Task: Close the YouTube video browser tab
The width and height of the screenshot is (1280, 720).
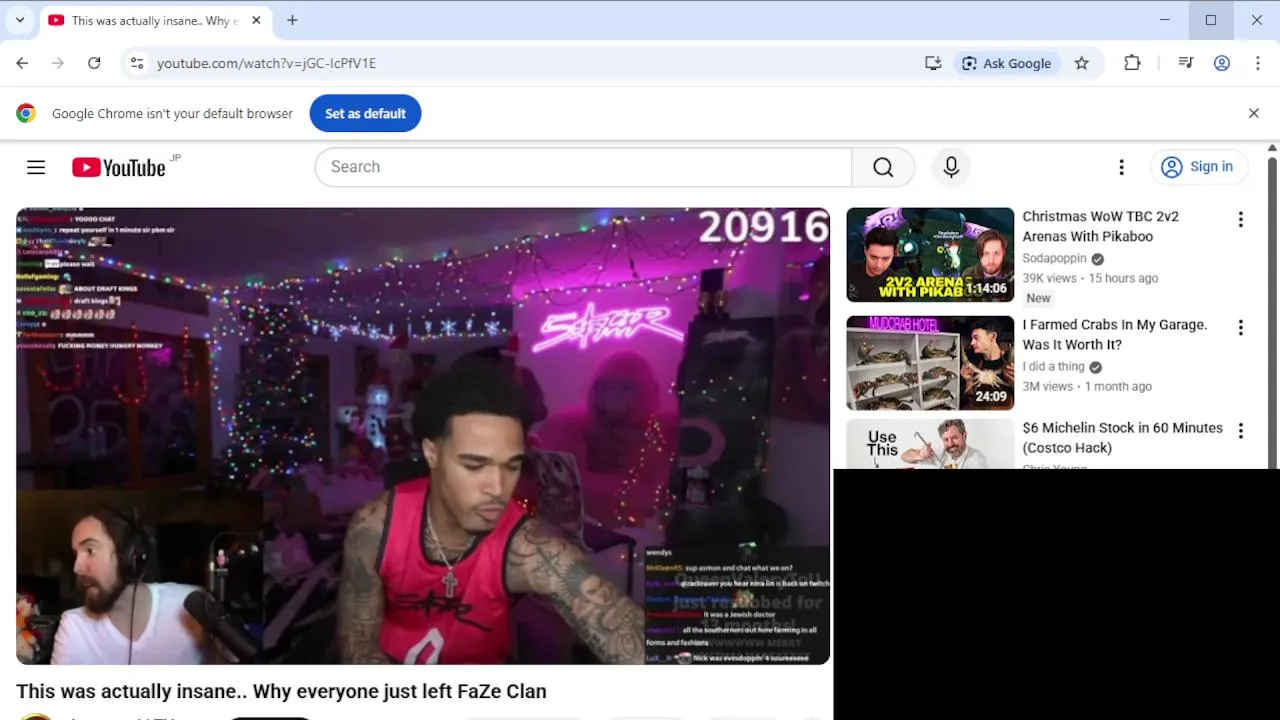Action: click(256, 20)
